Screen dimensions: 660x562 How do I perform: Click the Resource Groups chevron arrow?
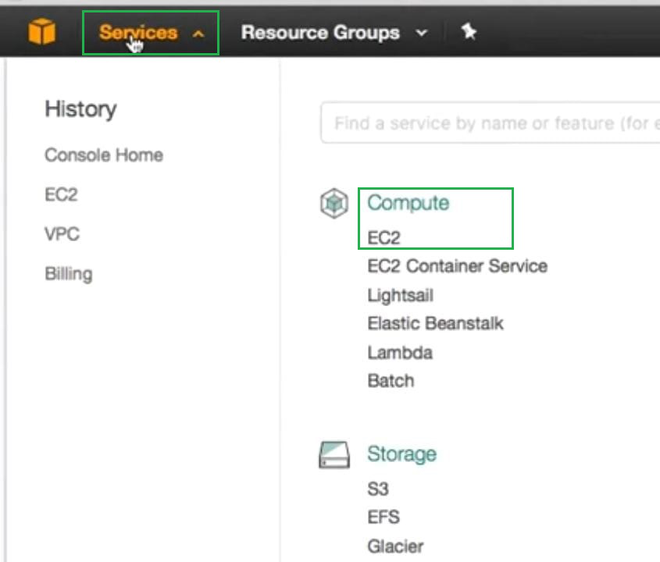click(x=421, y=33)
